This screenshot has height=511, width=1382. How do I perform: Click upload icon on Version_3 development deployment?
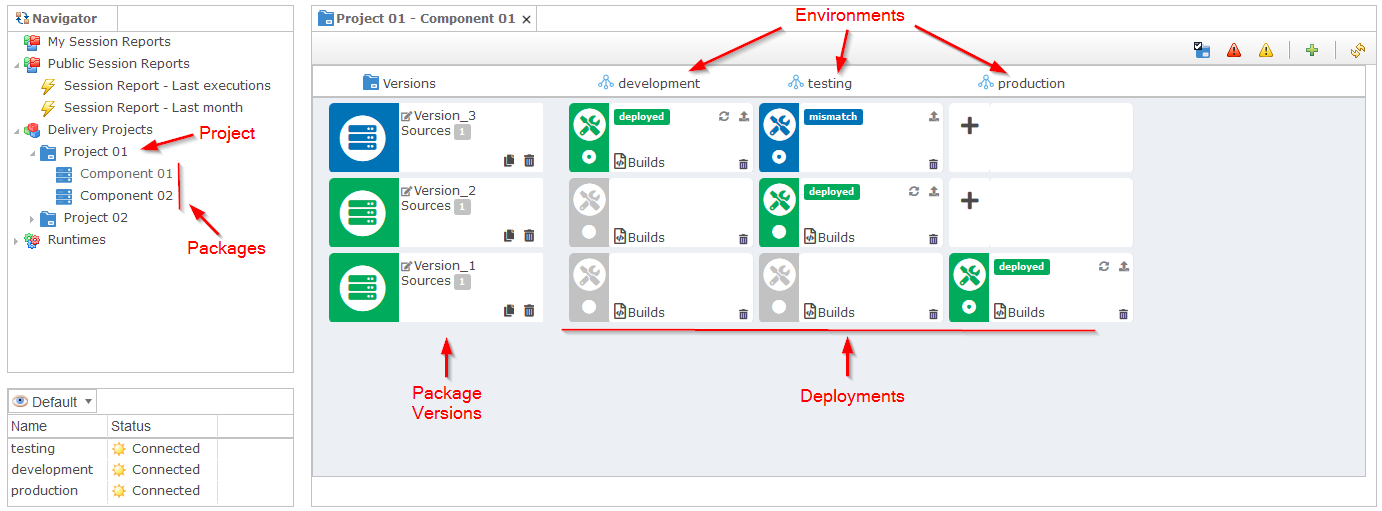[x=743, y=116]
